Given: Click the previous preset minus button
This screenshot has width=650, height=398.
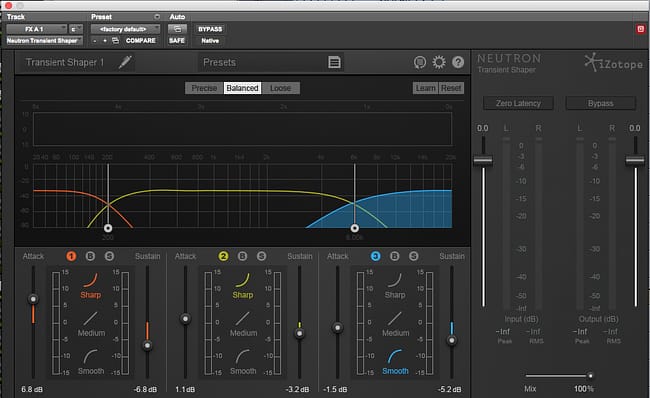Looking at the screenshot, I should pyautogui.click(x=95, y=41).
